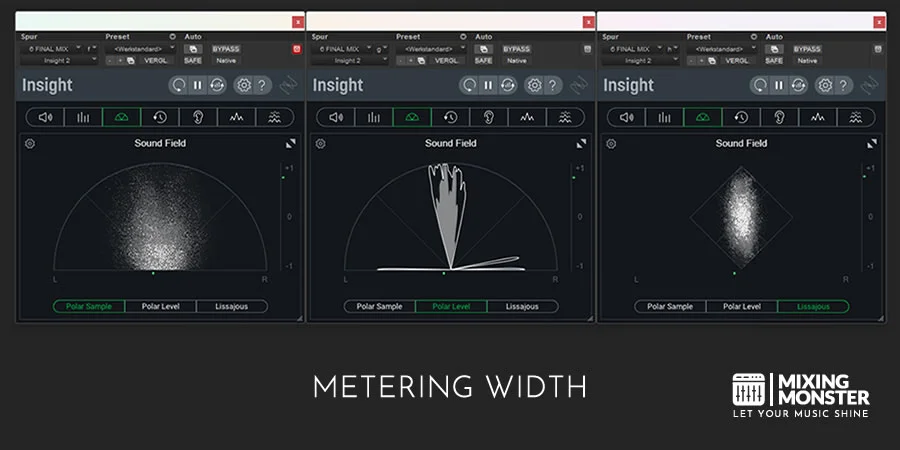Viewport: 900px width, 450px height.
Task: Open Insight 2 plugin selector in insert h window
Action: point(641,60)
